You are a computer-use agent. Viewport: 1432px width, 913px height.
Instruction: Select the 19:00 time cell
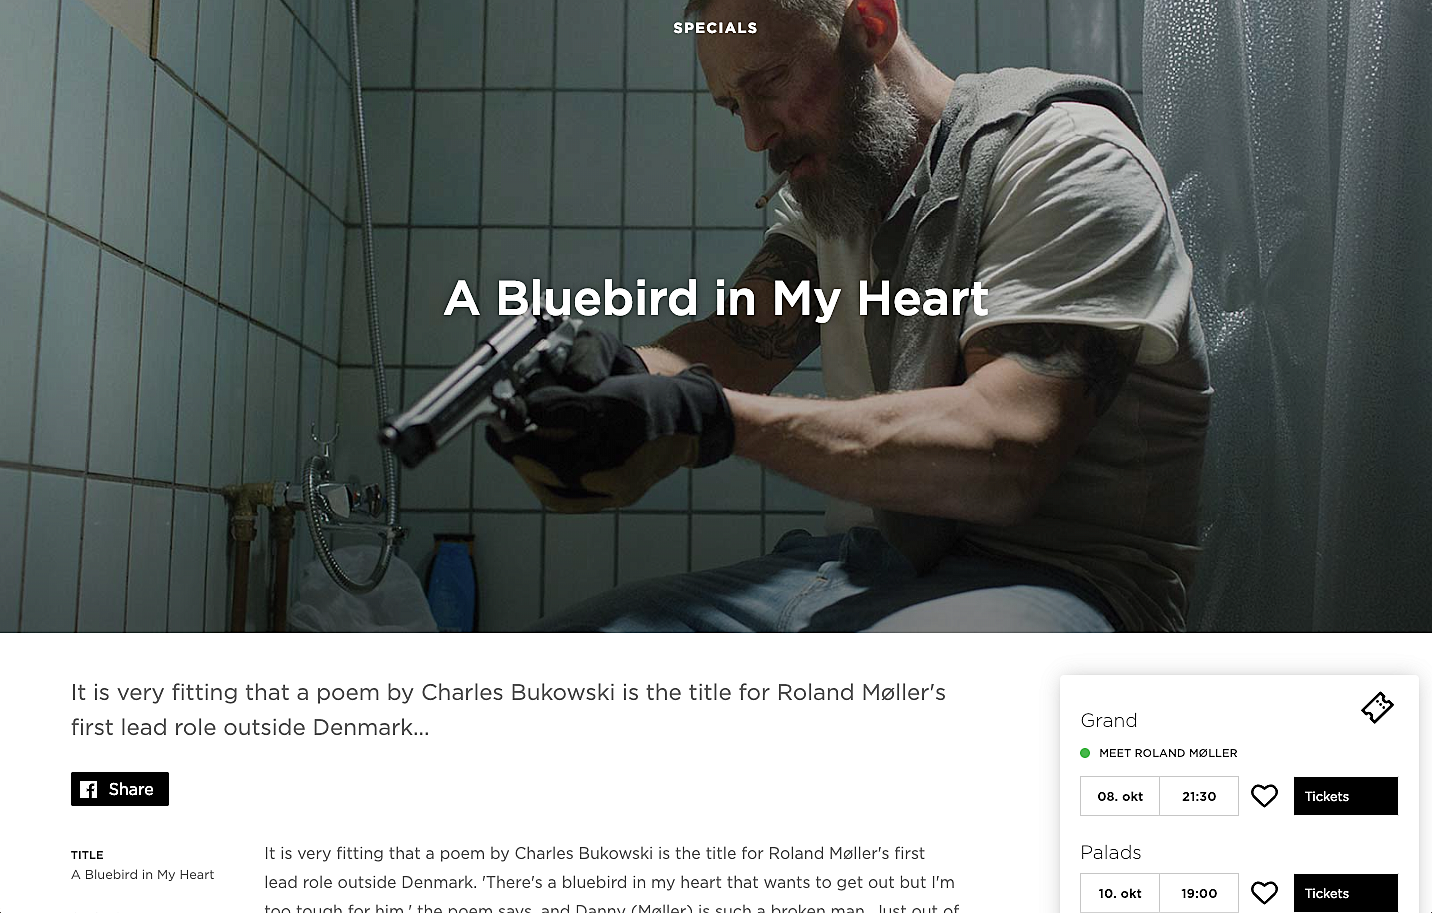pyautogui.click(x=1199, y=893)
